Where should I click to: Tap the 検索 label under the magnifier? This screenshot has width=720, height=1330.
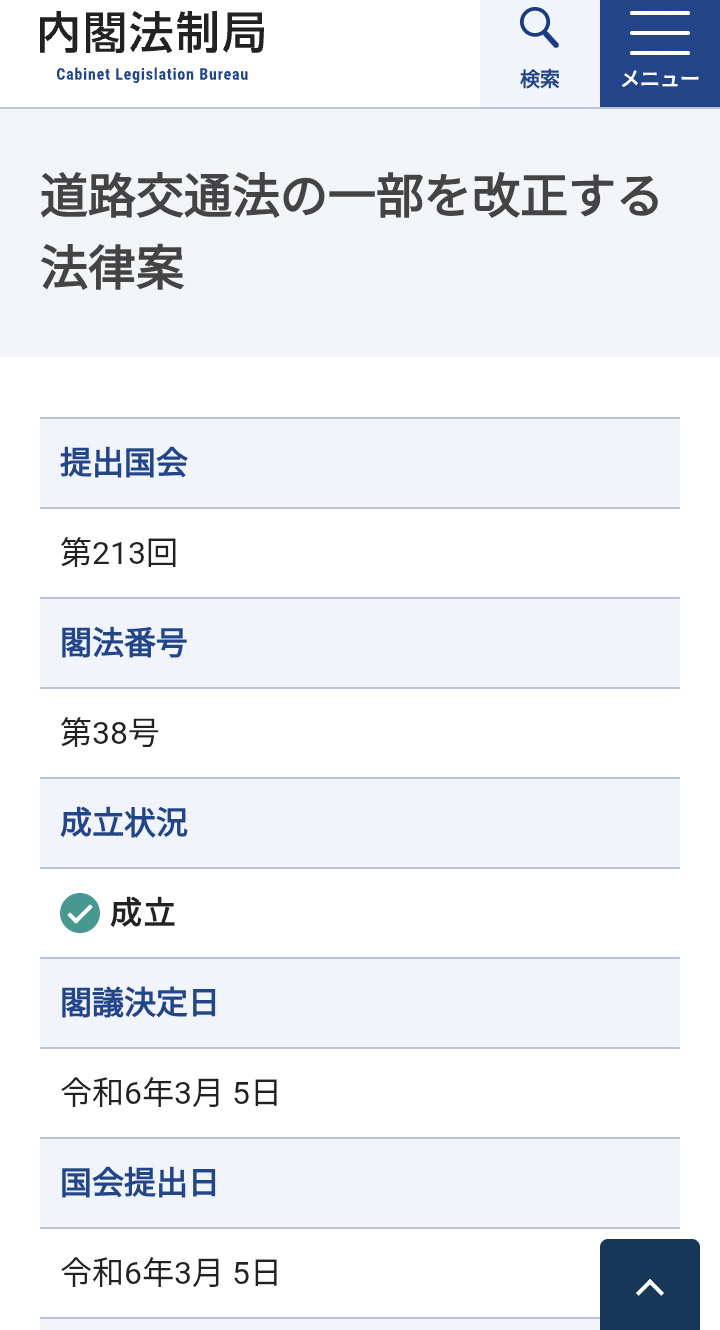pyautogui.click(x=539, y=80)
